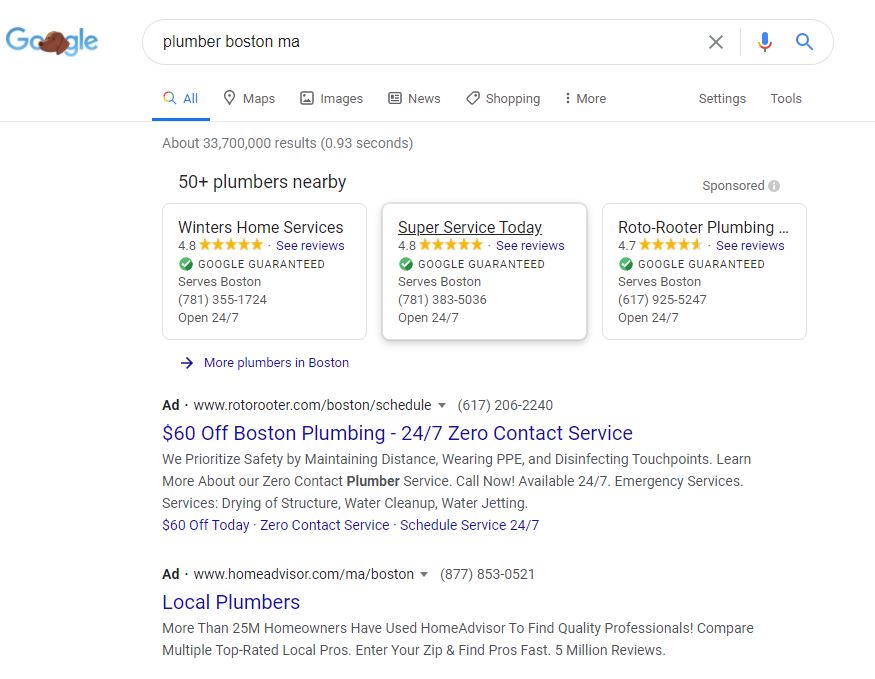
Task: Expand the homeadvisor.com ad URL dropdown arrow
Action: [424, 575]
